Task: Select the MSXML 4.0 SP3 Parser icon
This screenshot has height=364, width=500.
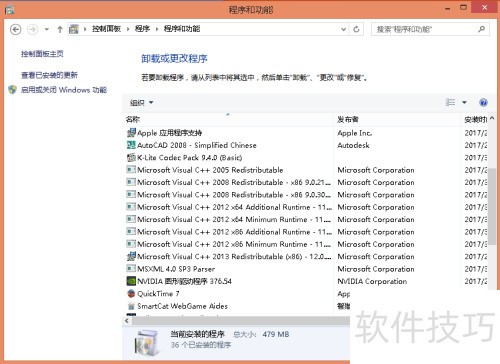Action: click(x=131, y=269)
